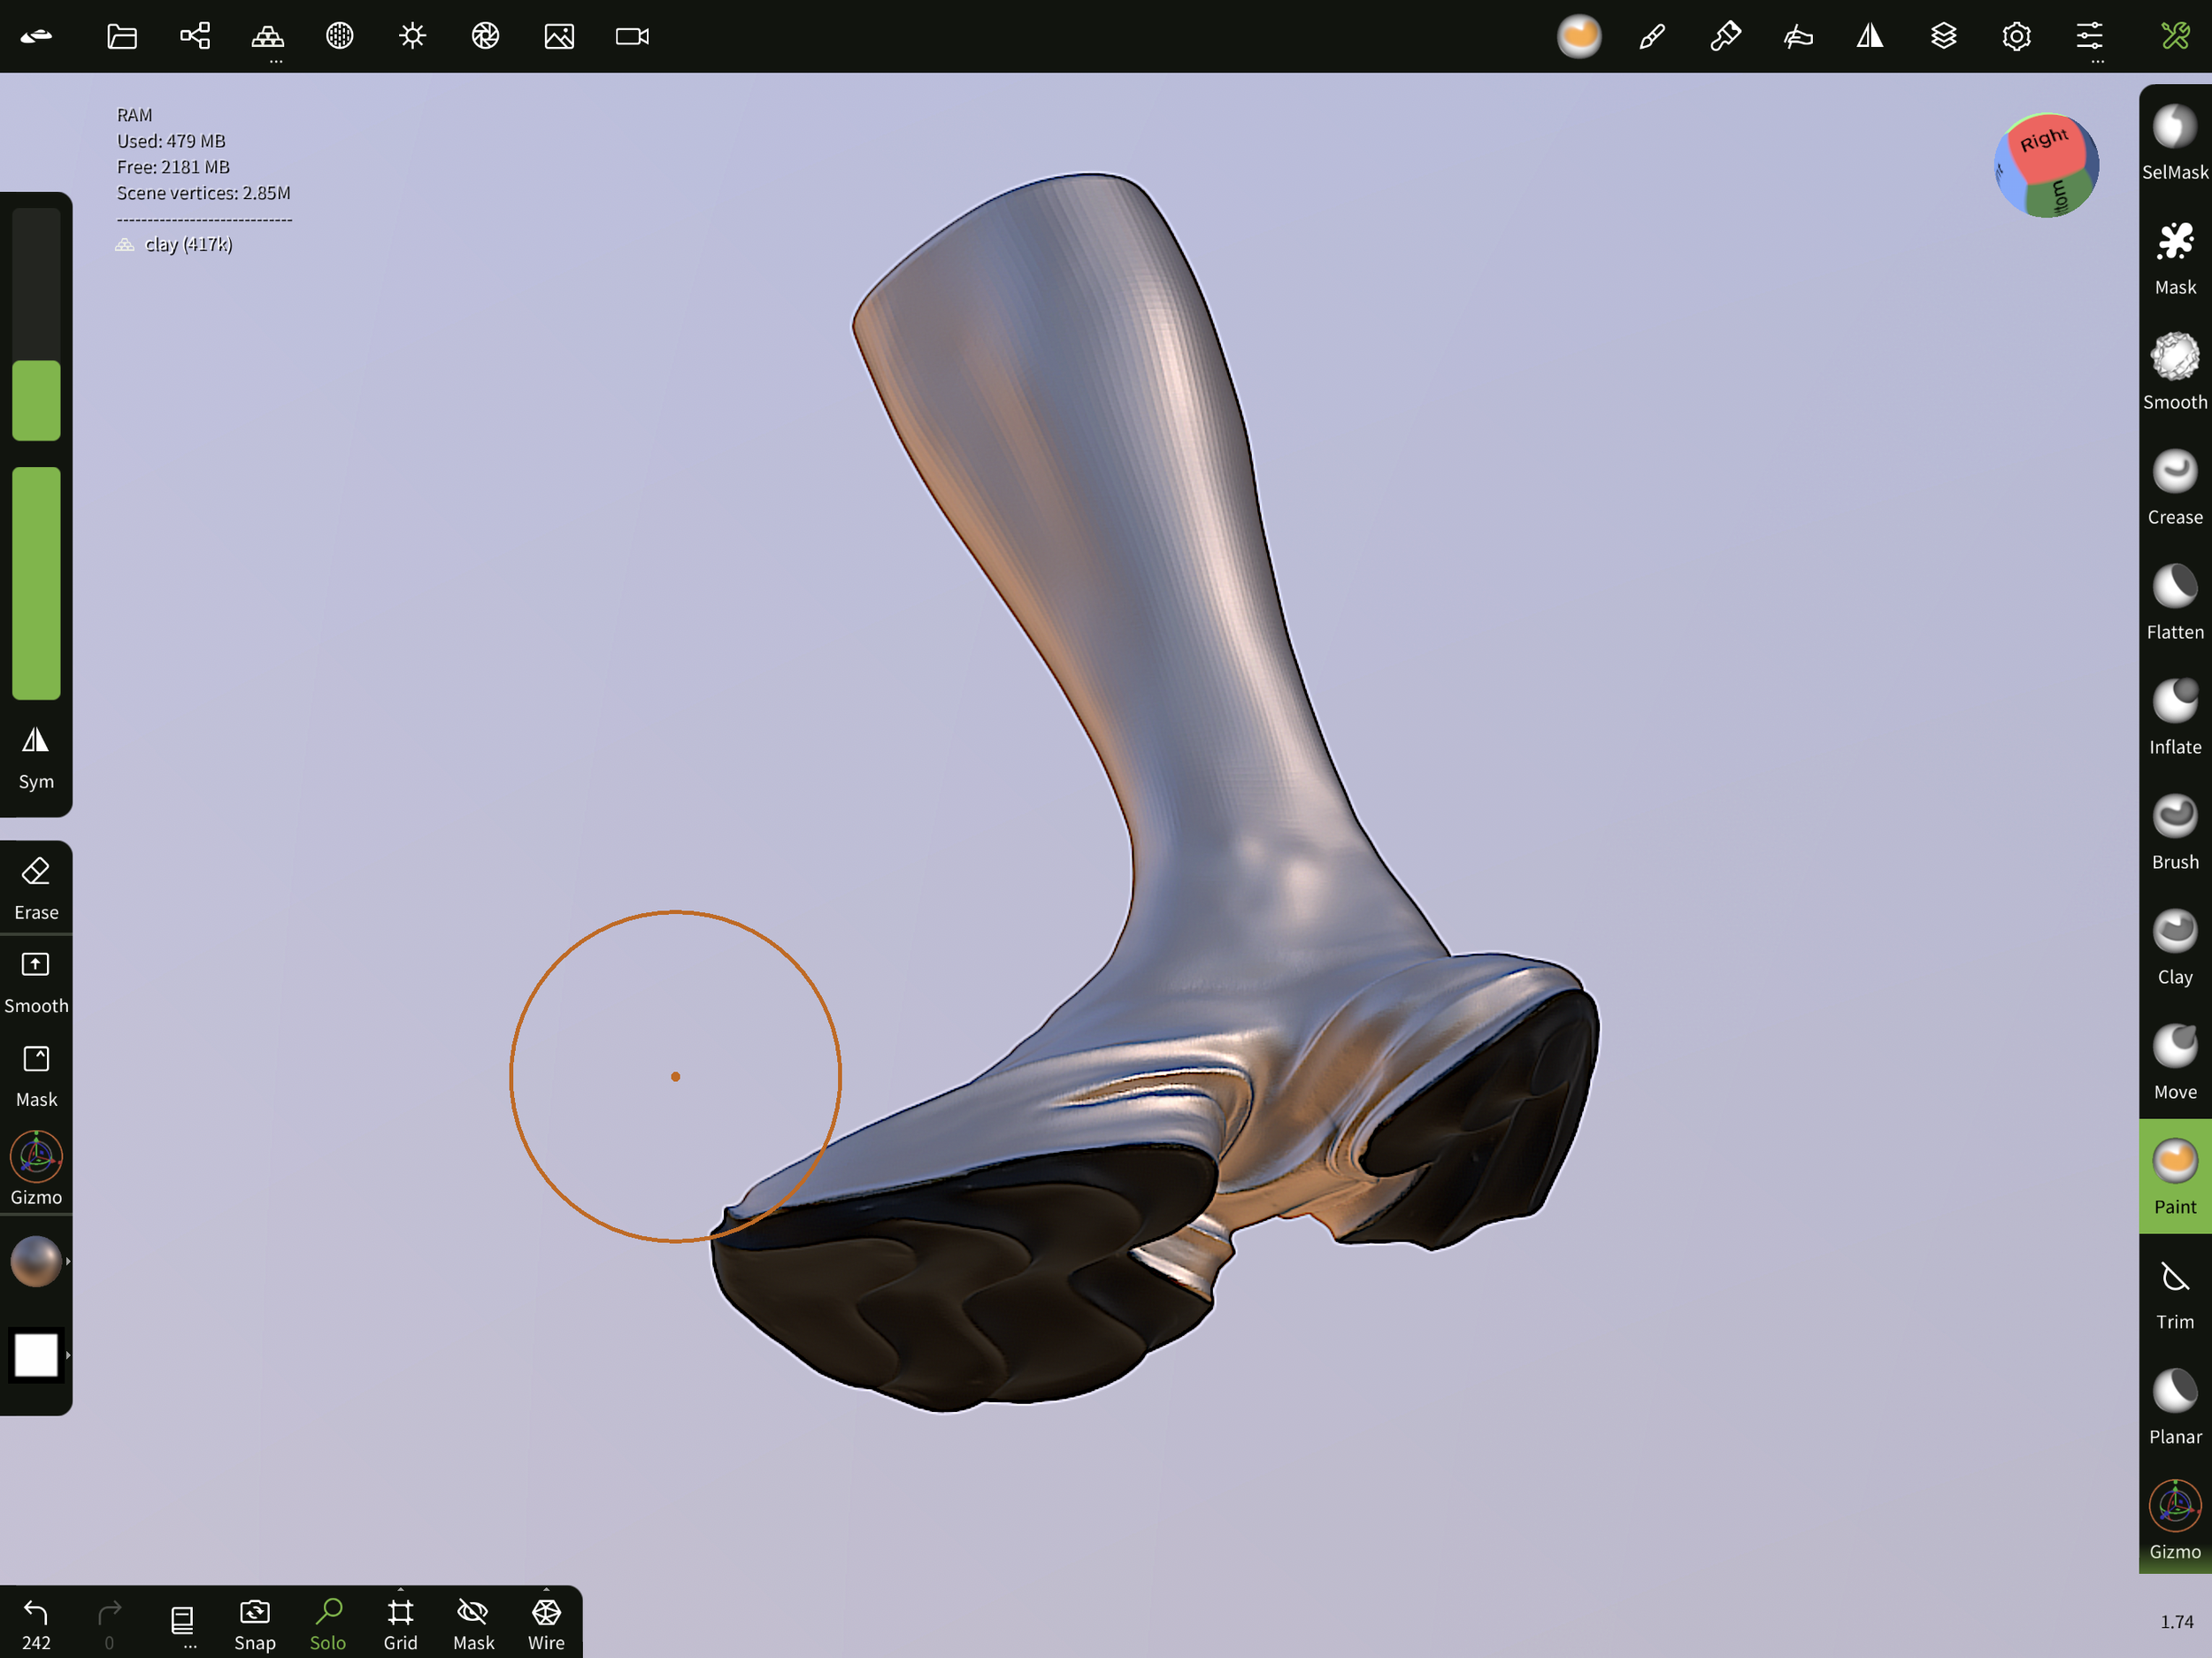Open the files folder menu
2212x1658 pixels.
[122, 37]
